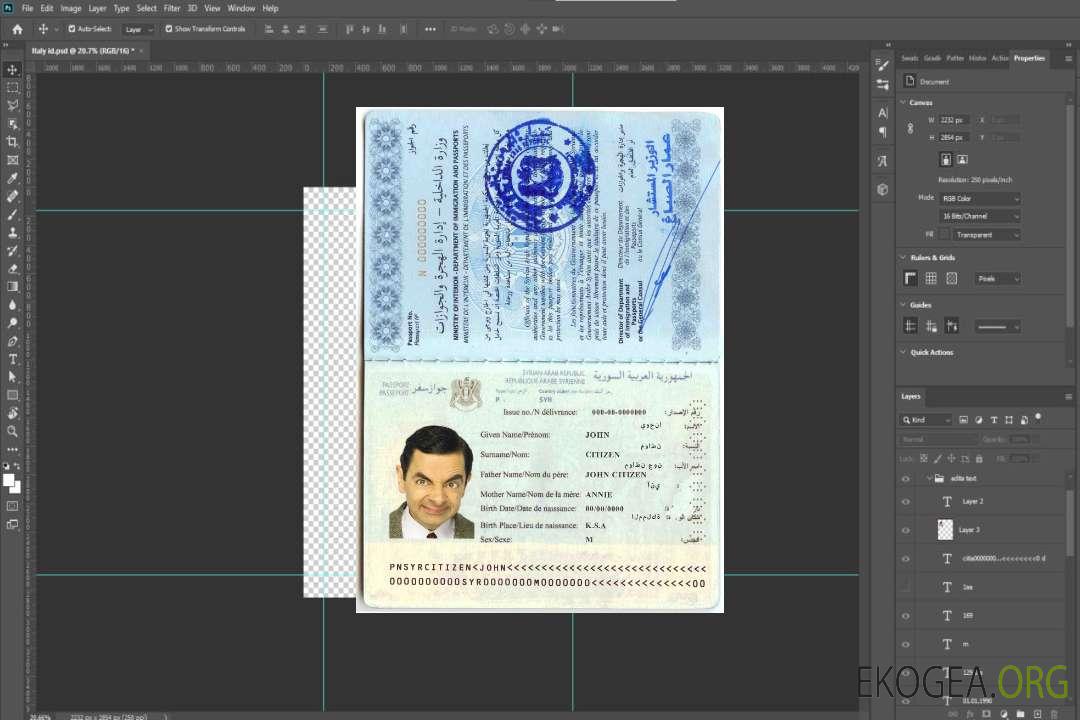The image size is (1080, 720).
Task: Click the background color swatch
Action: point(15,487)
